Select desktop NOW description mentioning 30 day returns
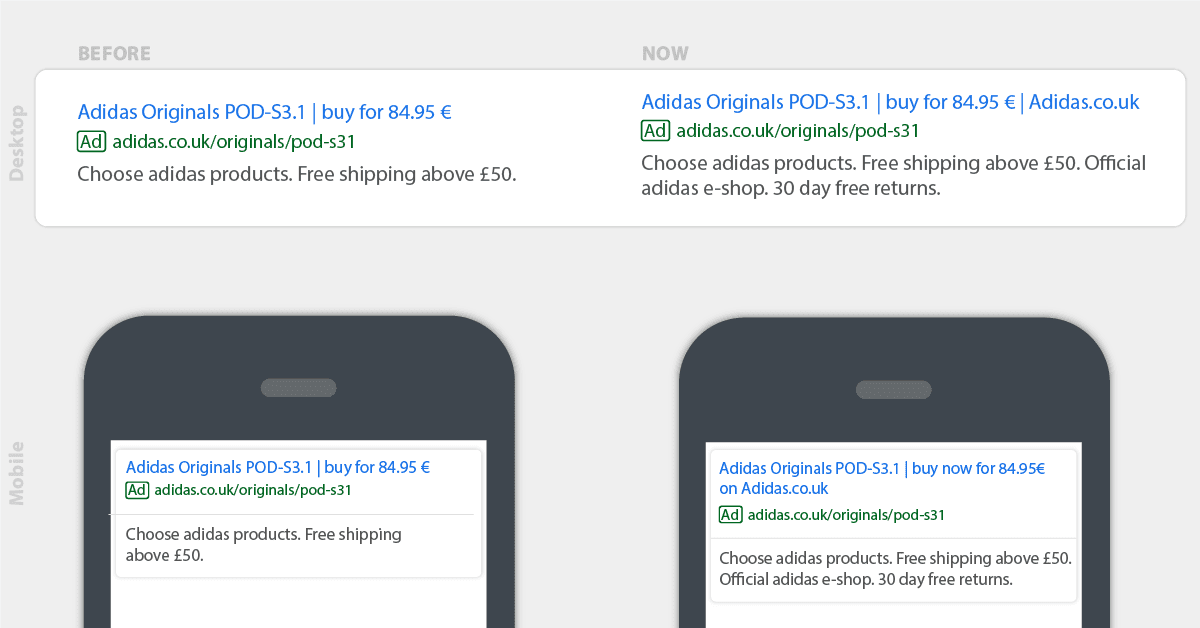The height and width of the screenshot is (628, 1200). click(893, 175)
